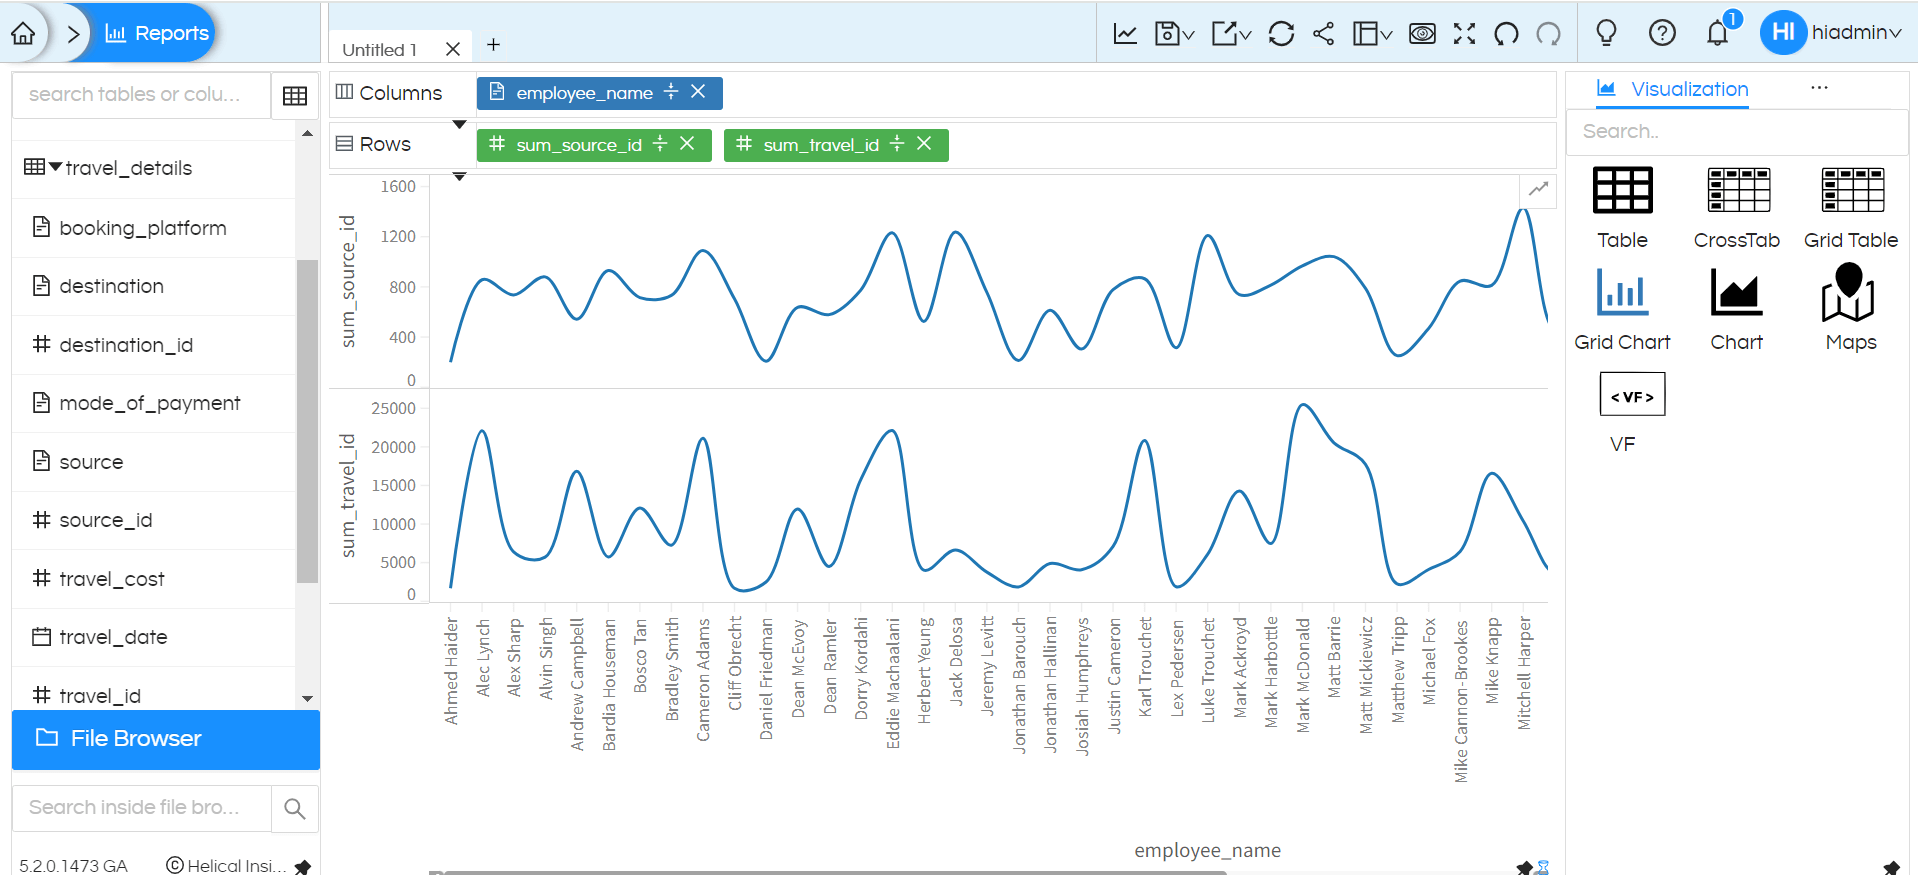This screenshot has height=879, width=1918.
Task: Open the export dropdown icon
Action: point(1231,33)
